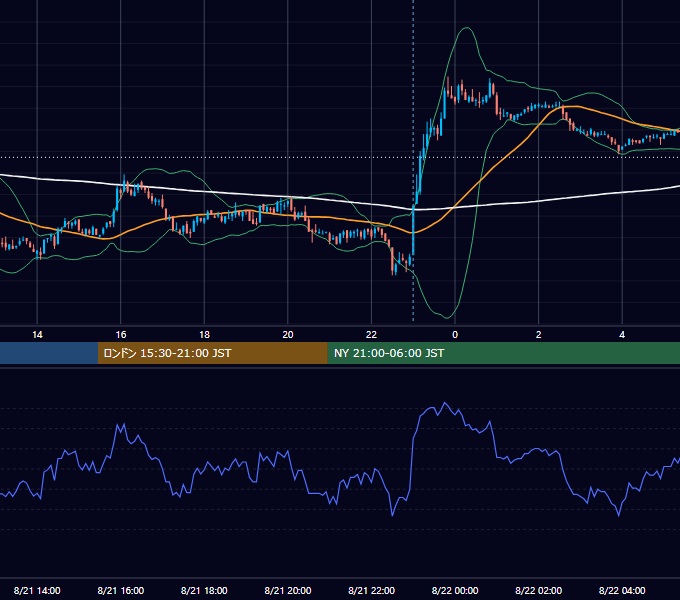Click the 14 hour label on chart axis
The width and height of the screenshot is (680, 600).
pos(37,335)
